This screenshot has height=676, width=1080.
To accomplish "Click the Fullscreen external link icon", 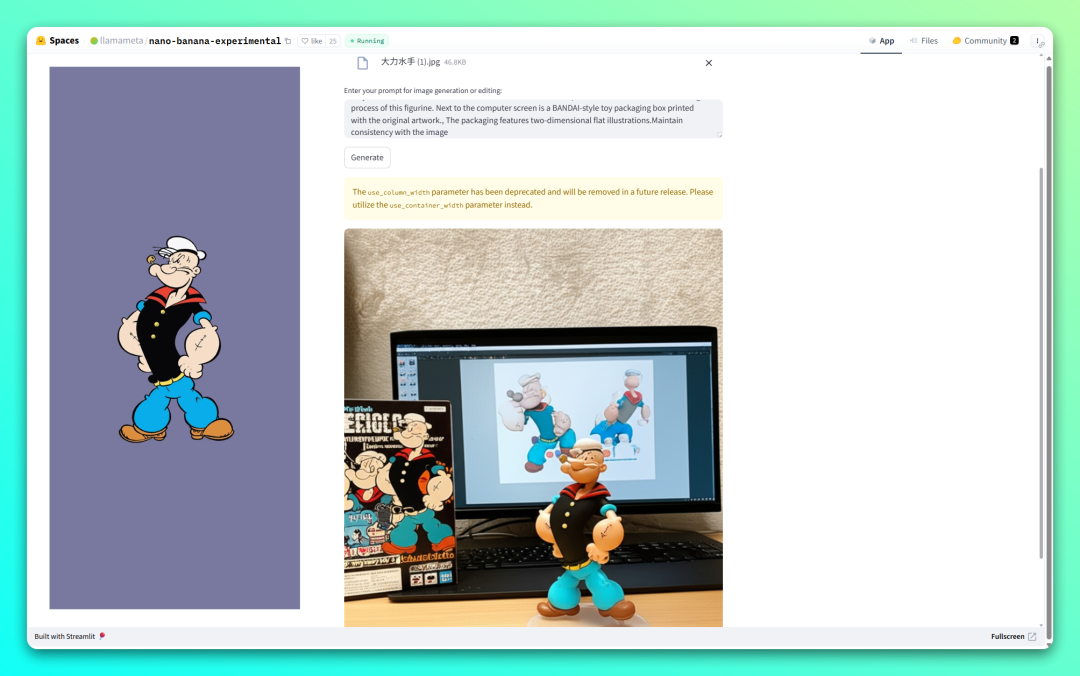I will (1032, 636).
